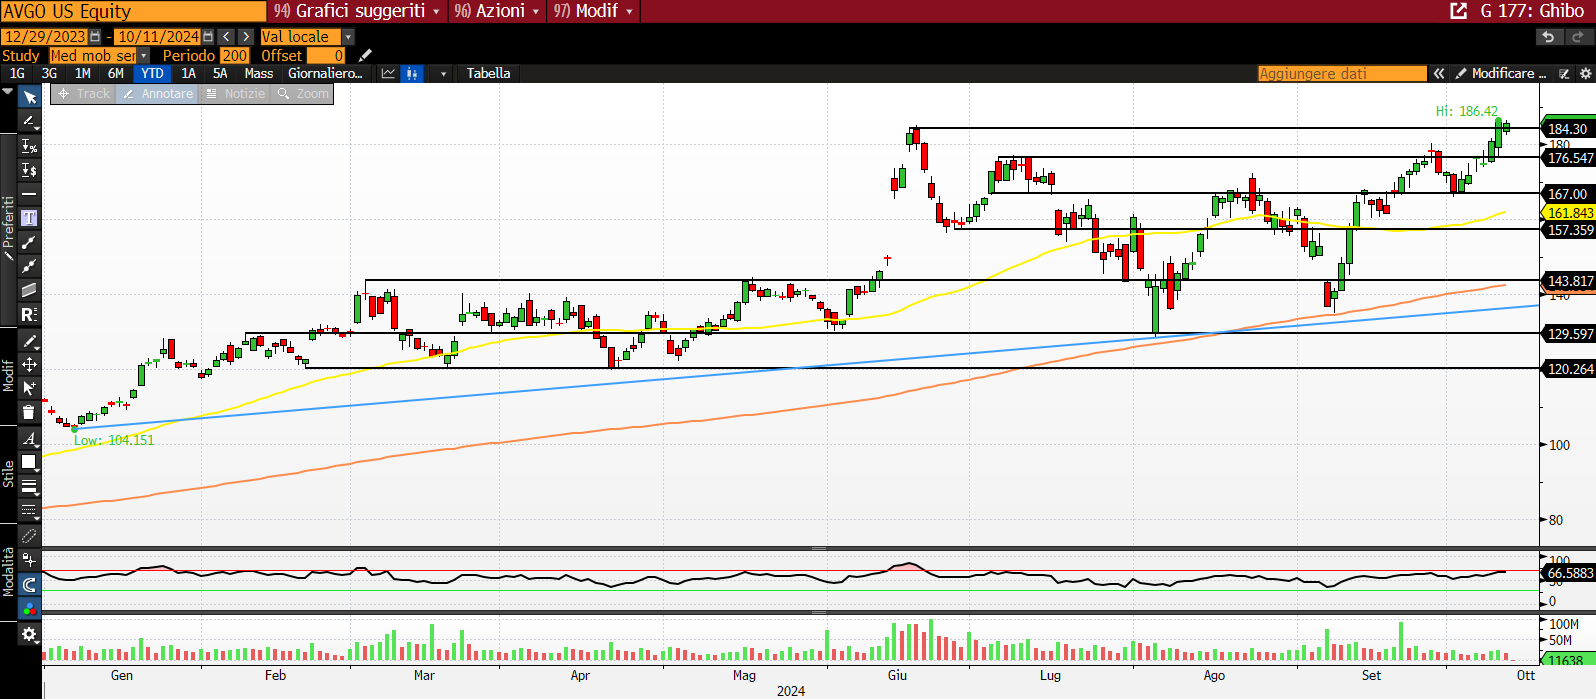The image size is (1596, 699).
Task: Click the magnet snap mode icon
Action: tap(29, 561)
